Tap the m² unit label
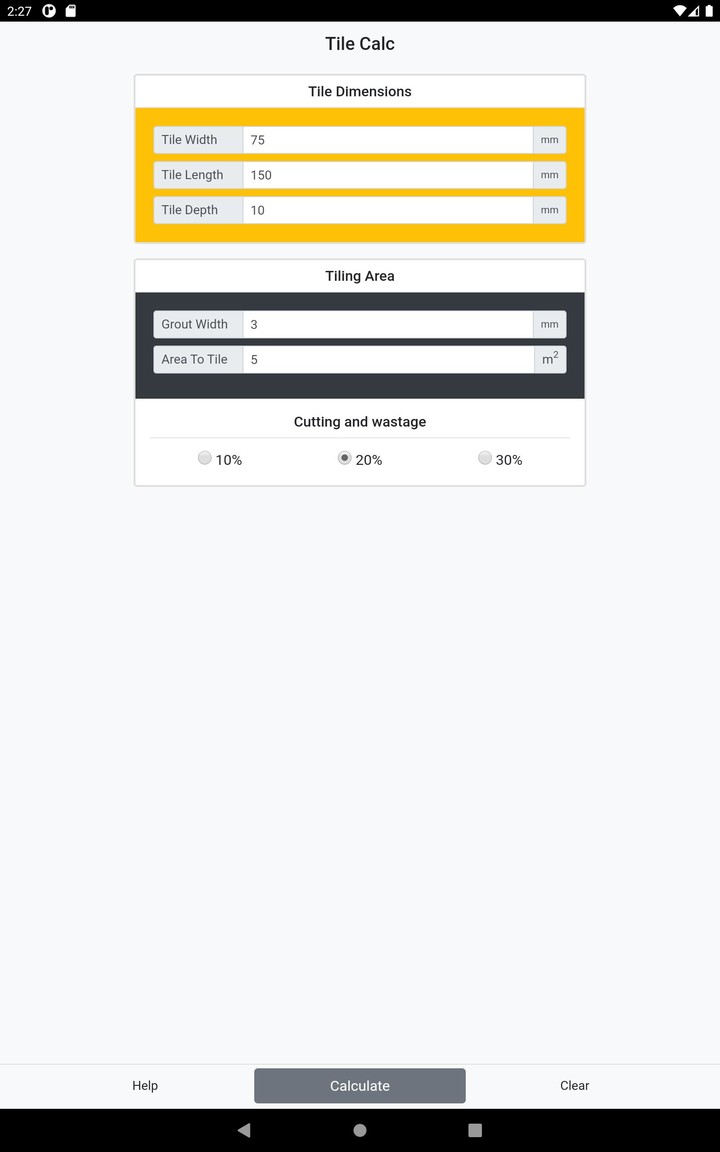The image size is (720, 1152). 550,359
